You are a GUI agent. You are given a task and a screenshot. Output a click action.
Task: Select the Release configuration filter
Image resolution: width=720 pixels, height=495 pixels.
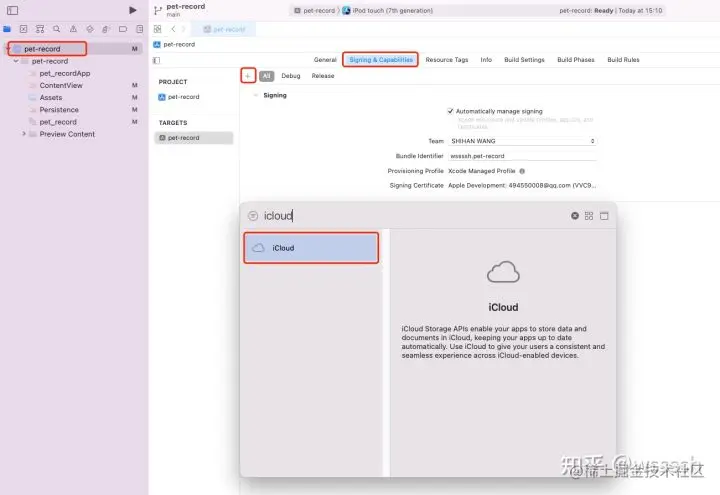[x=323, y=76]
